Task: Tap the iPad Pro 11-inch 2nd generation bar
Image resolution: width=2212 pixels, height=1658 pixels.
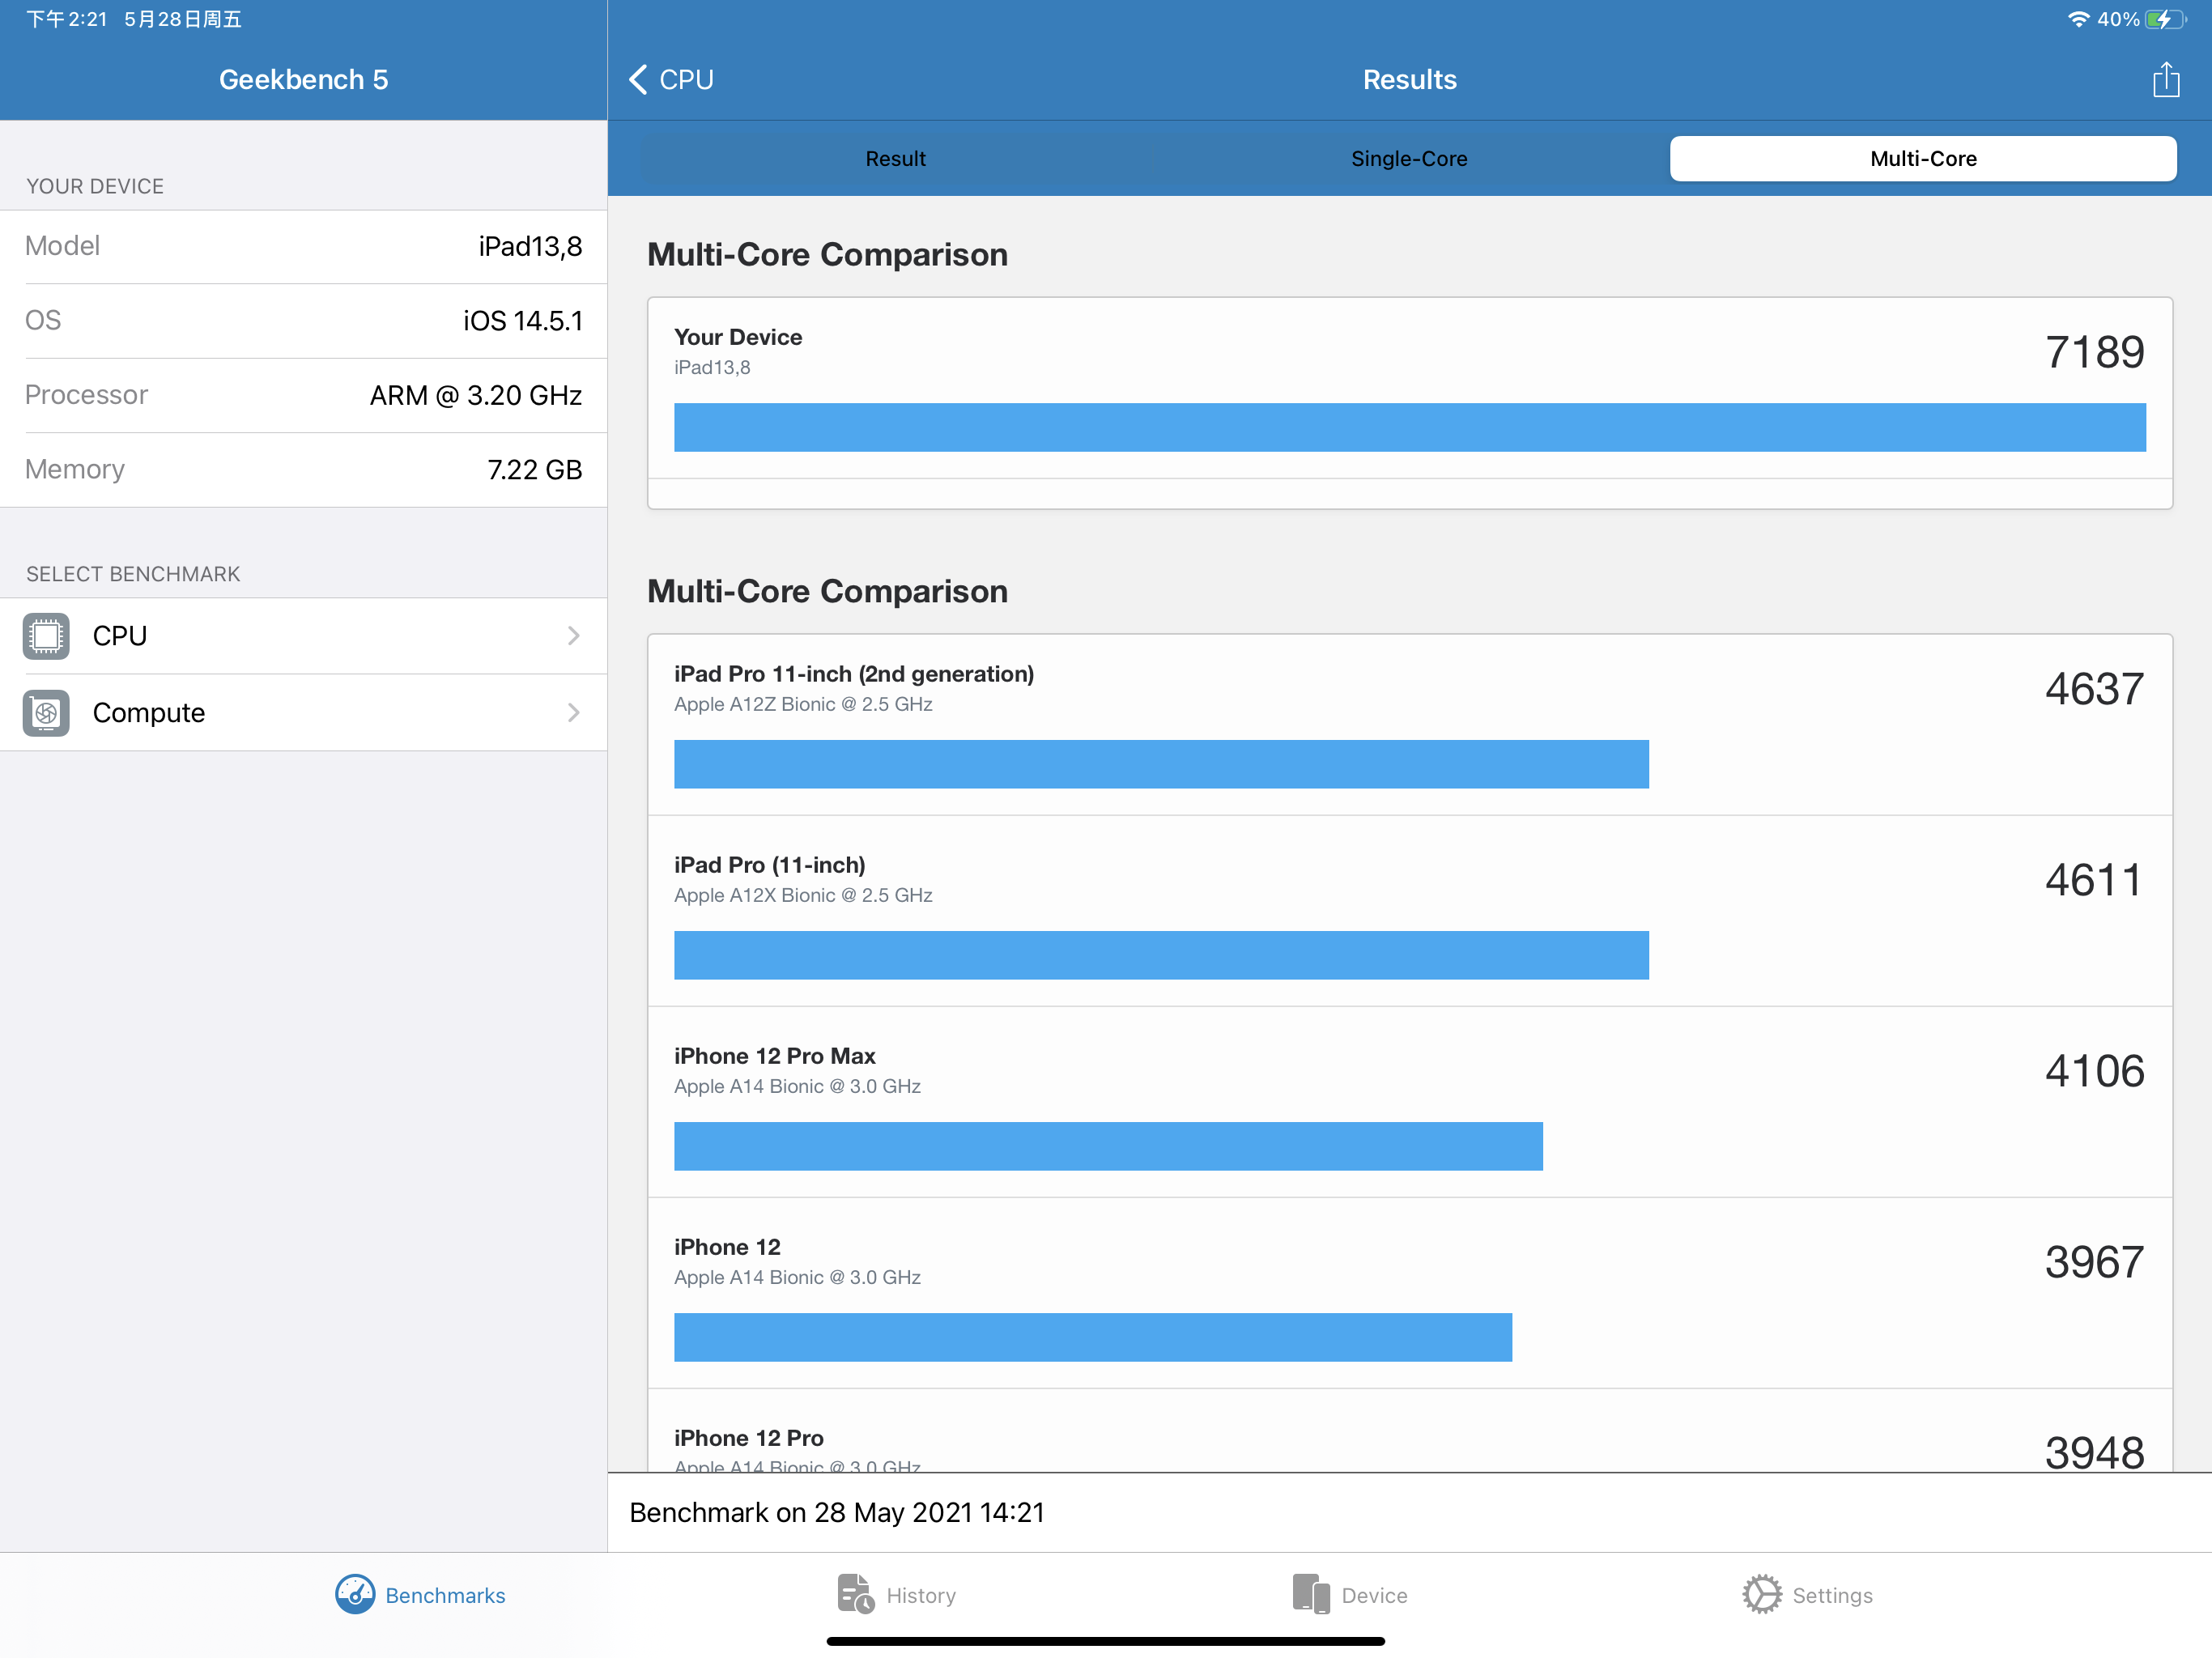Action: click(1161, 764)
